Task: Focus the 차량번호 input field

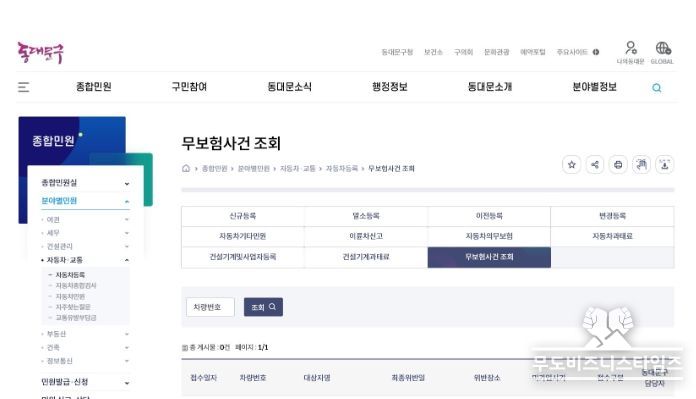Action: [x=210, y=307]
